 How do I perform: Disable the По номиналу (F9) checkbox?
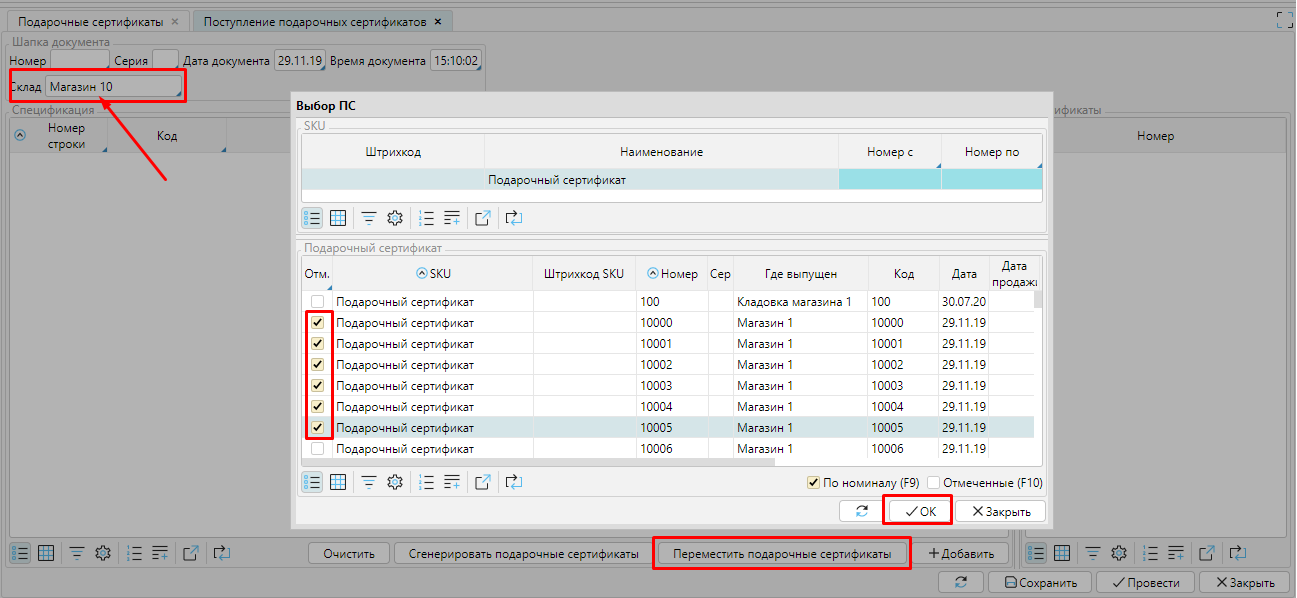click(x=813, y=483)
